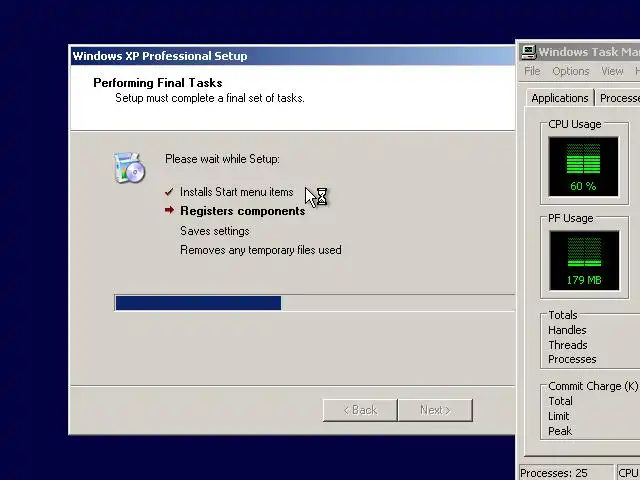
Task: Click the Handles label under Totals
Action: 567,330
